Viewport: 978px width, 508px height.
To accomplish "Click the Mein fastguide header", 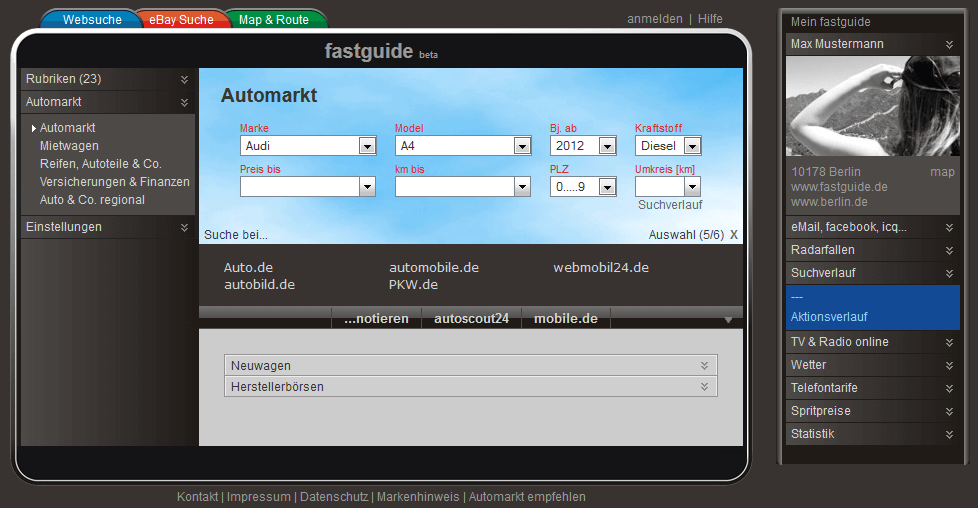I will pos(830,22).
